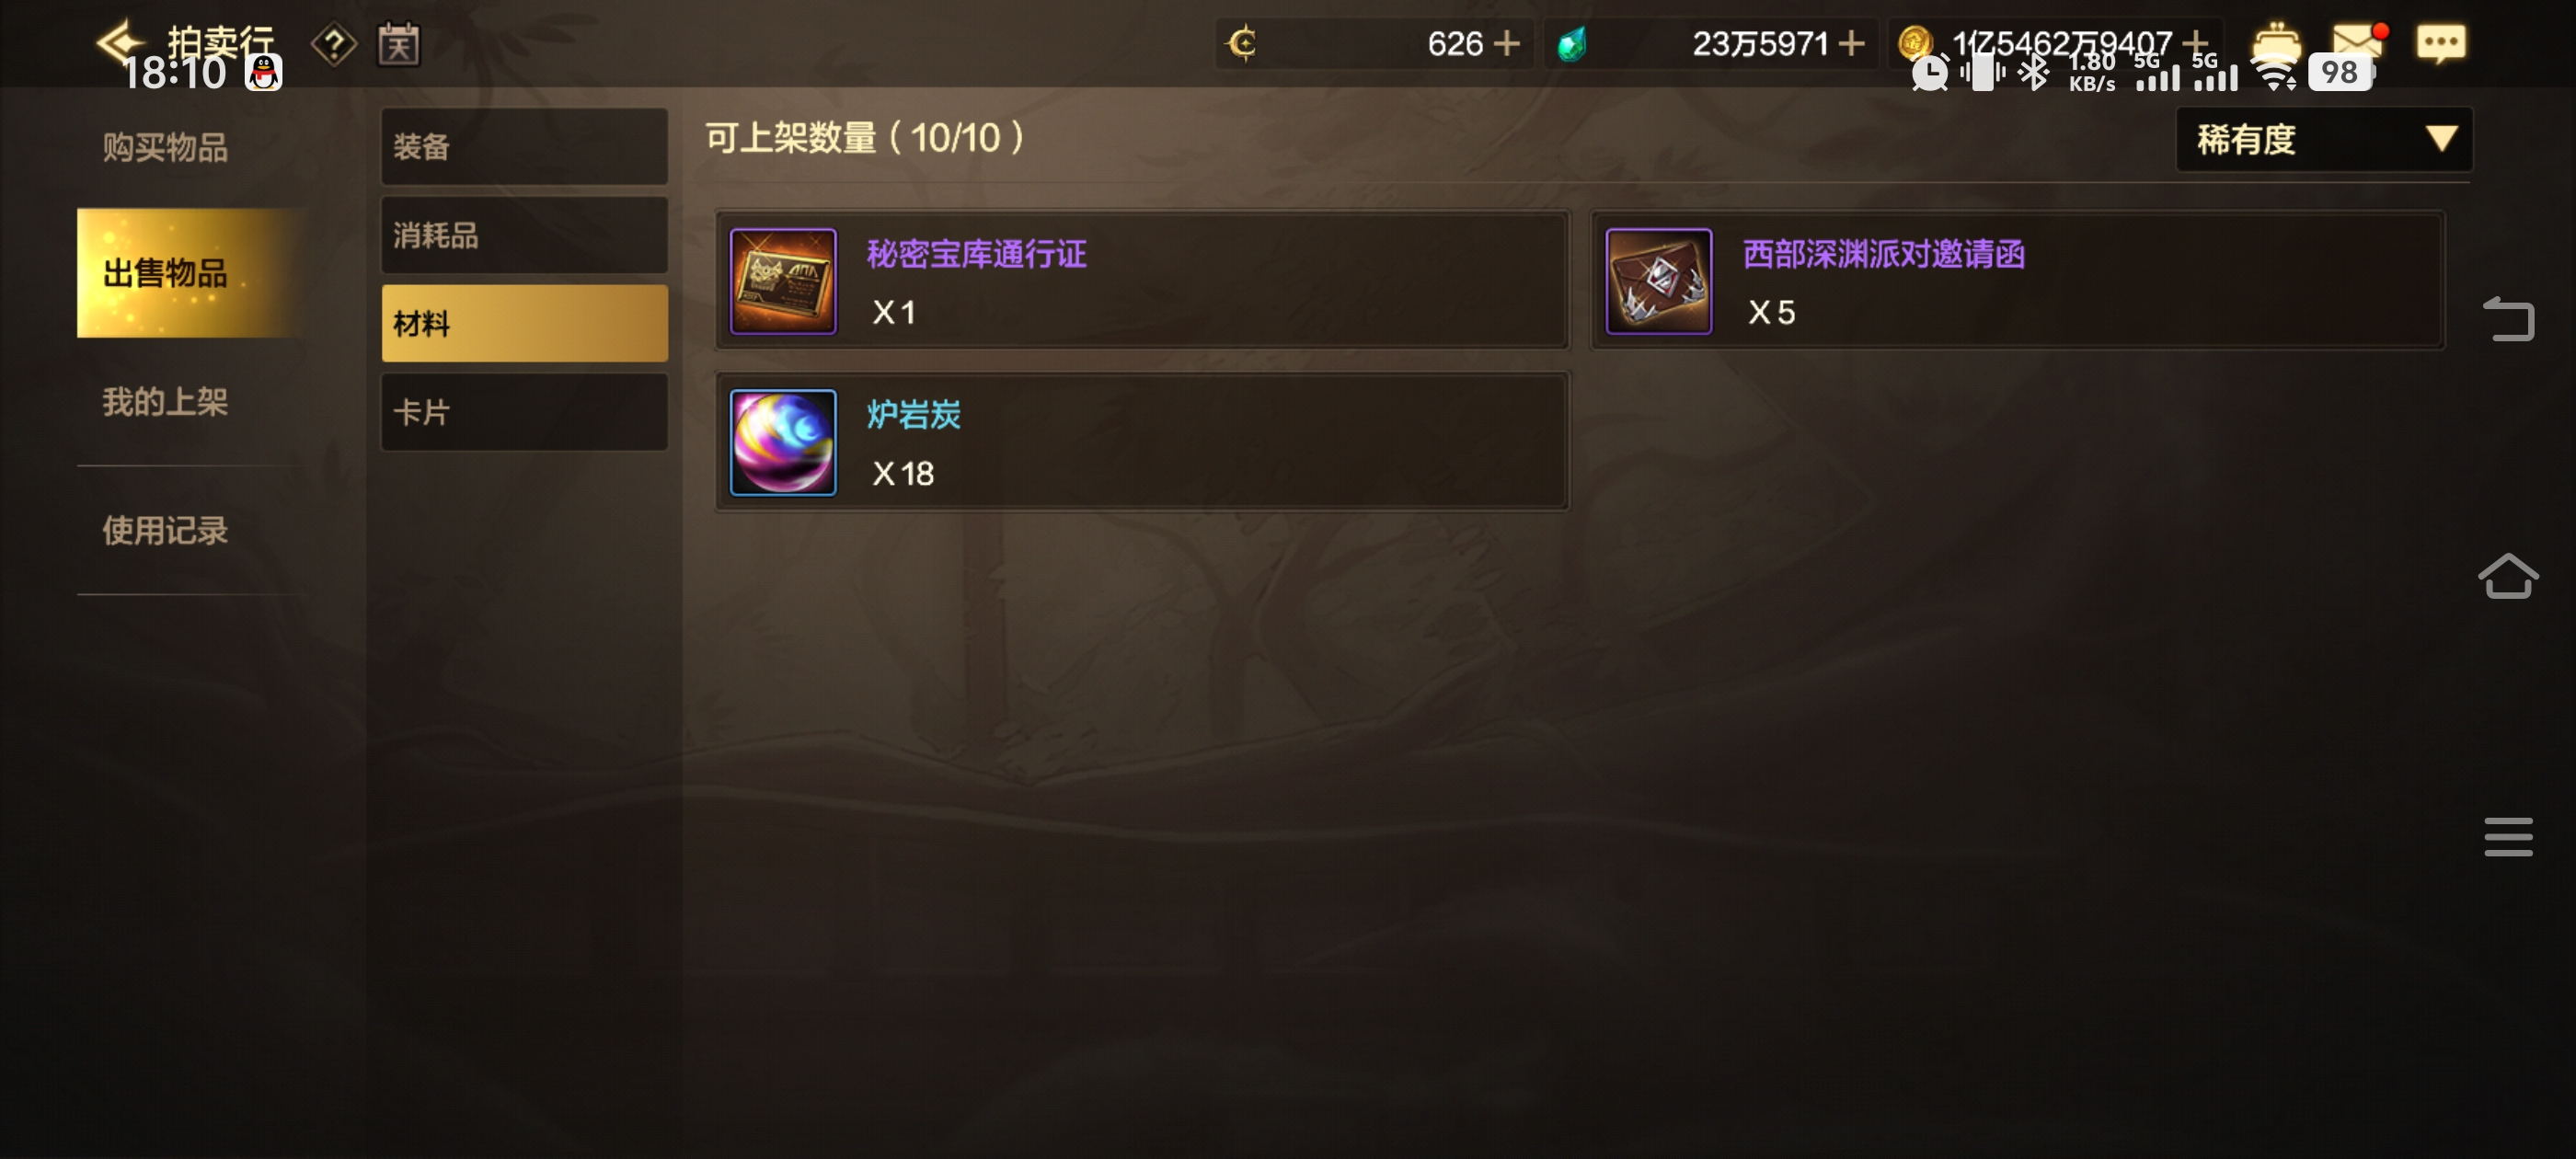
Task: Open the chat bubble icon
Action: pyautogui.click(x=2441, y=44)
